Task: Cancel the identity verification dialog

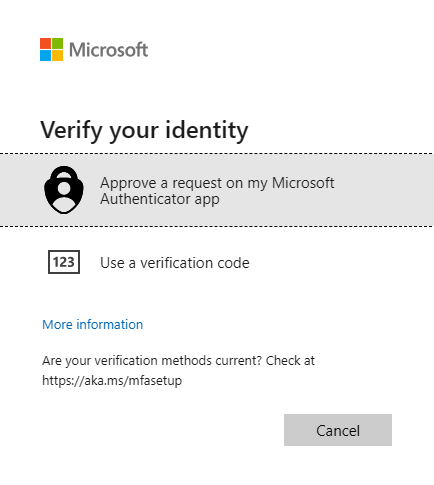Action: click(338, 430)
